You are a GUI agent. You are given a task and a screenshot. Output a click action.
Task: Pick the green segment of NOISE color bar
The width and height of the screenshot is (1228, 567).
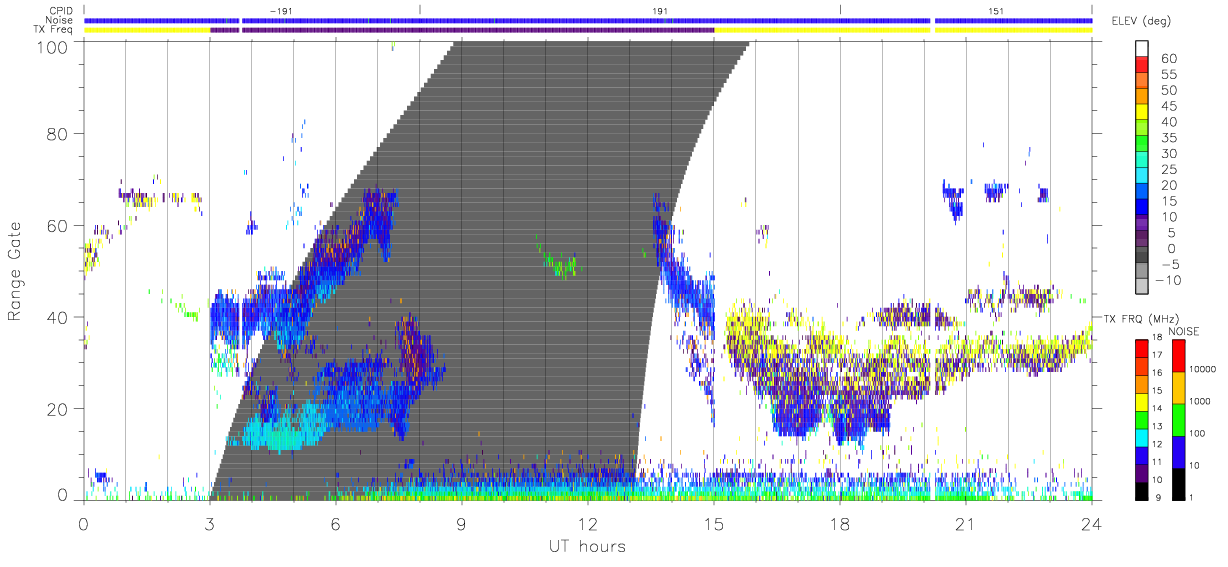point(1177,419)
